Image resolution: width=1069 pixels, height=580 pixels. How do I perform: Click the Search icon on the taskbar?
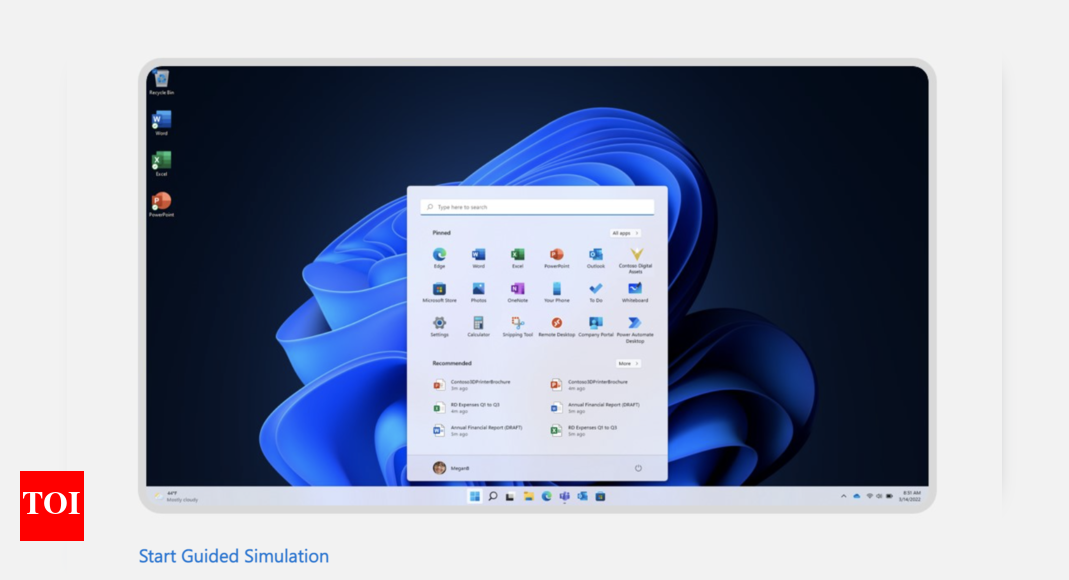pos(492,496)
